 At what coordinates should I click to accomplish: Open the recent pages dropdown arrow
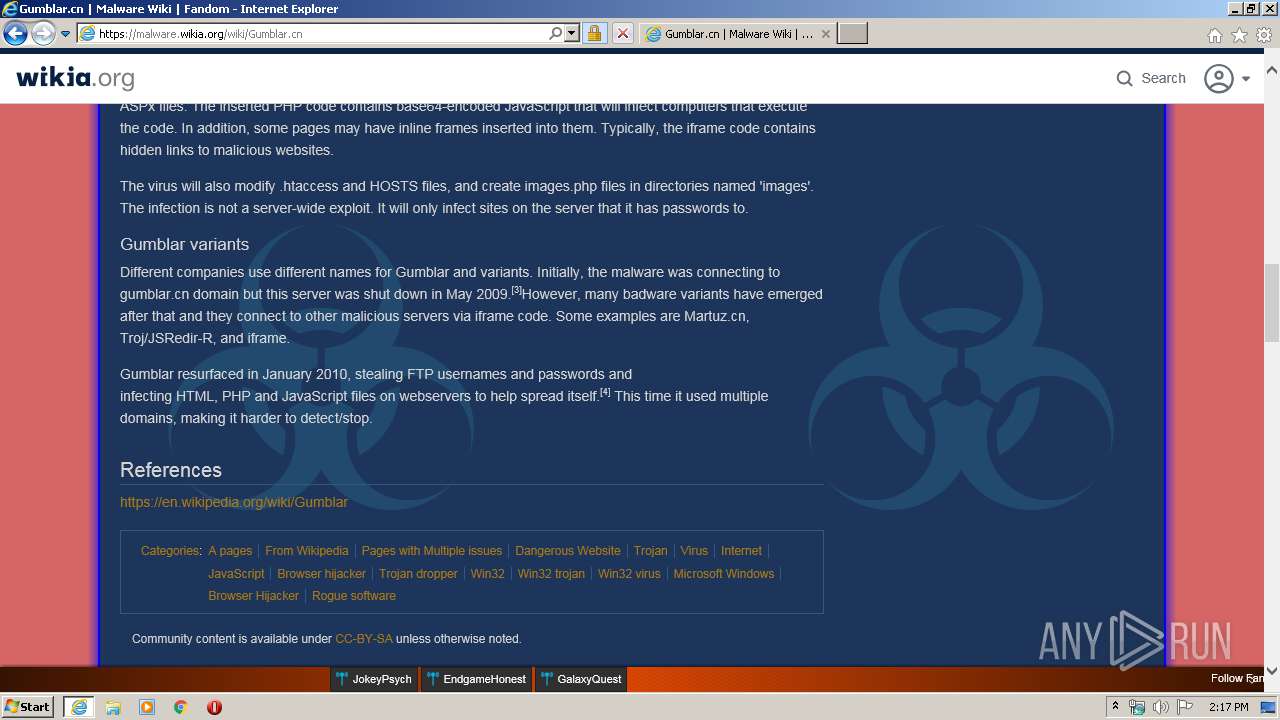click(x=65, y=33)
